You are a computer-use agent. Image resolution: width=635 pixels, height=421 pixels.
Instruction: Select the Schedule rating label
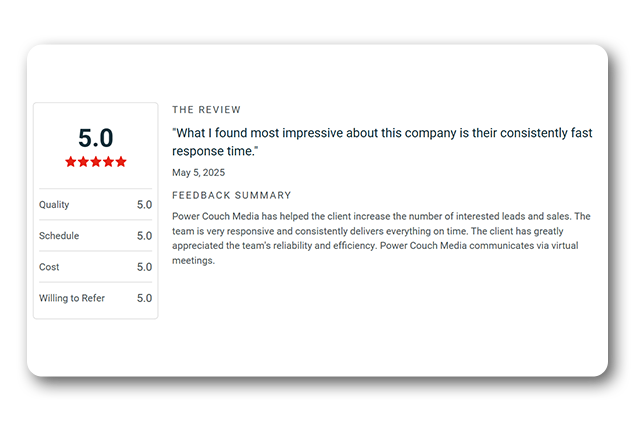point(59,236)
